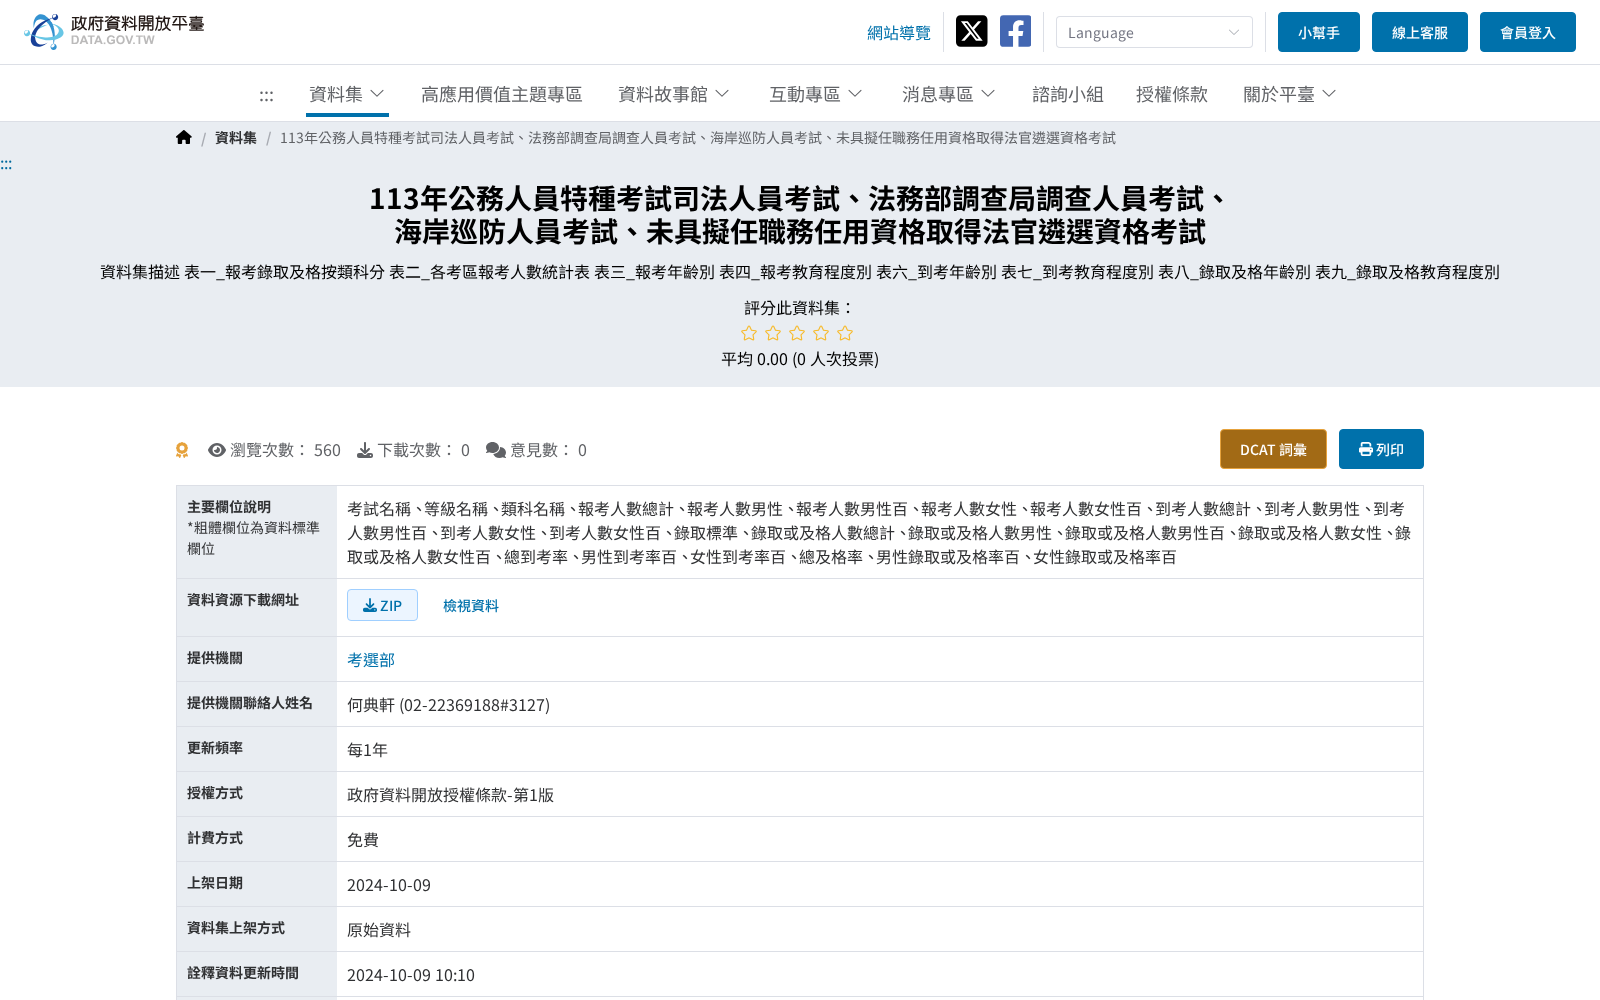1600x1000 pixels.
Task: Click the 2024-10-09 上架日期 value
Action: coord(389,885)
